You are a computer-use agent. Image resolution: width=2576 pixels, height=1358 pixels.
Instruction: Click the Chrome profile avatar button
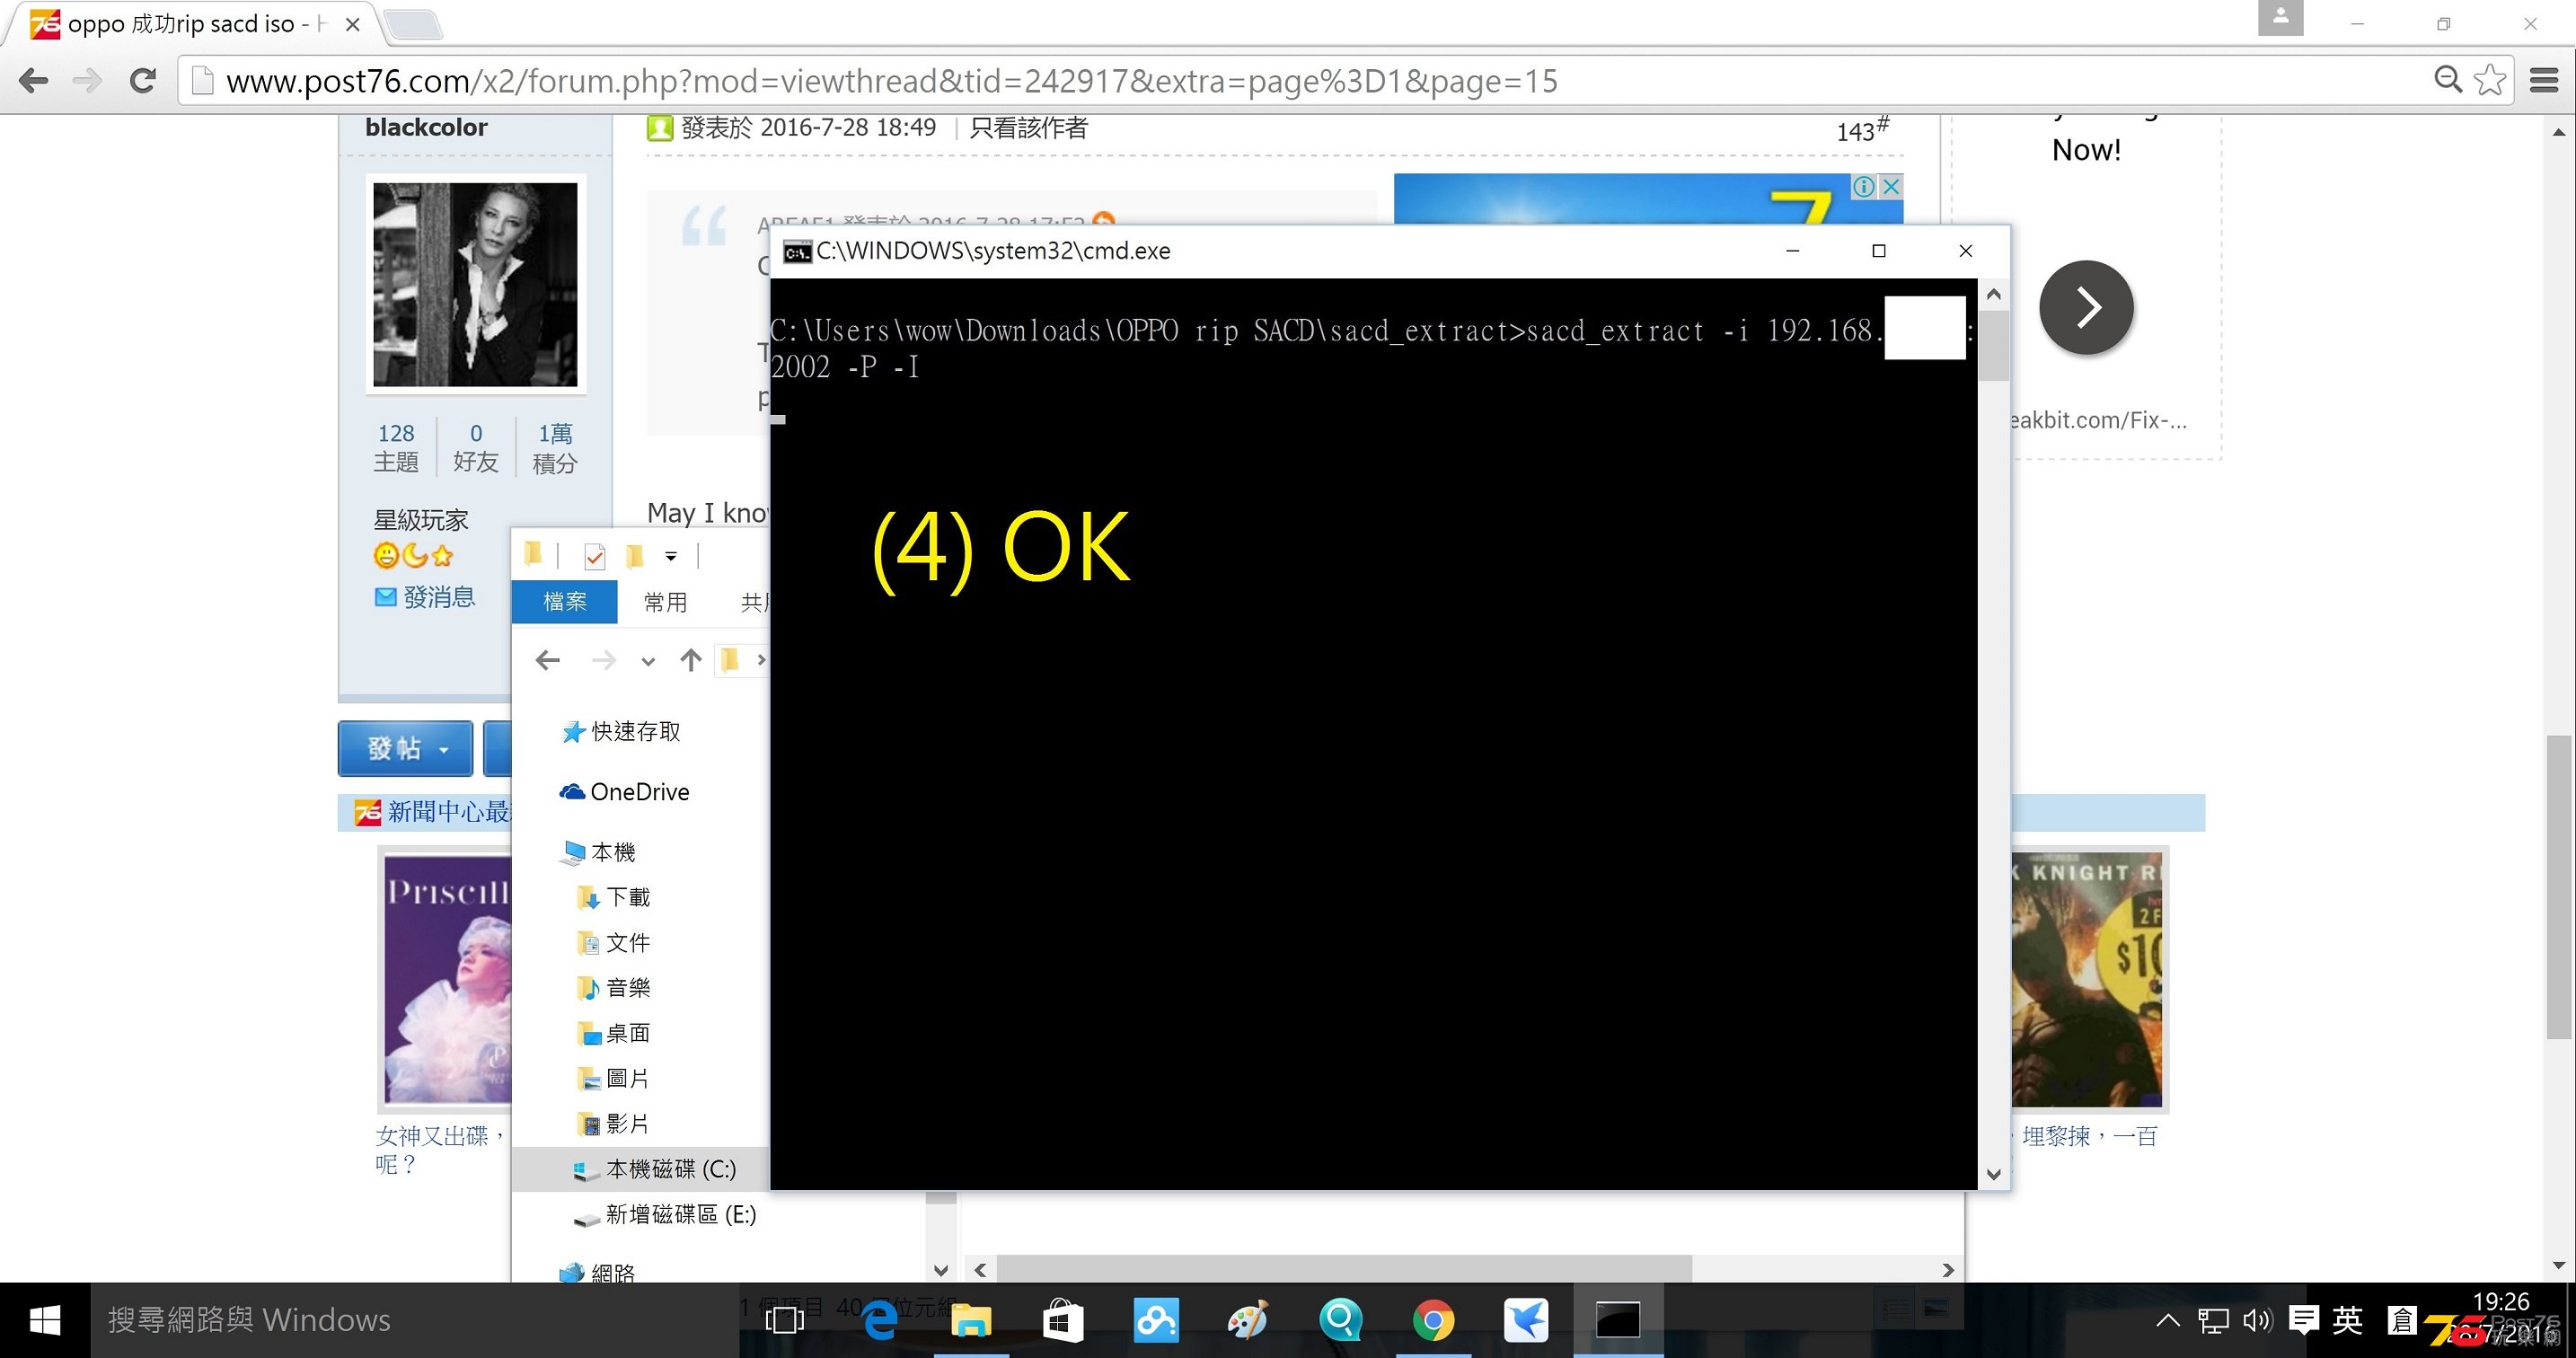click(x=2280, y=17)
